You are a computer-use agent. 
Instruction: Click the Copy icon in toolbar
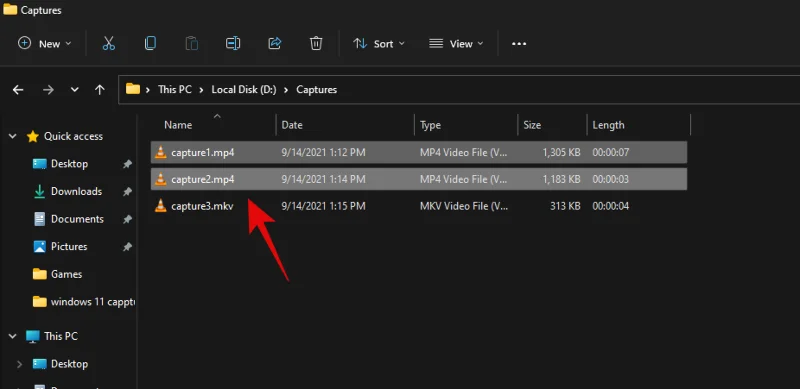[150, 43]
